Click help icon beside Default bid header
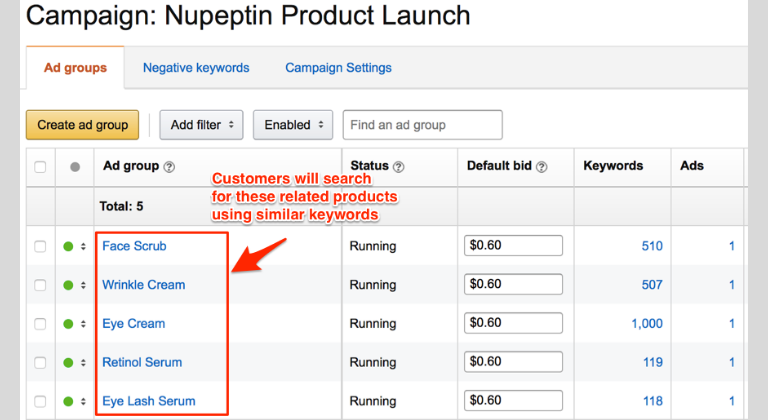Screen dimensions: 768x420 point(542,167)
